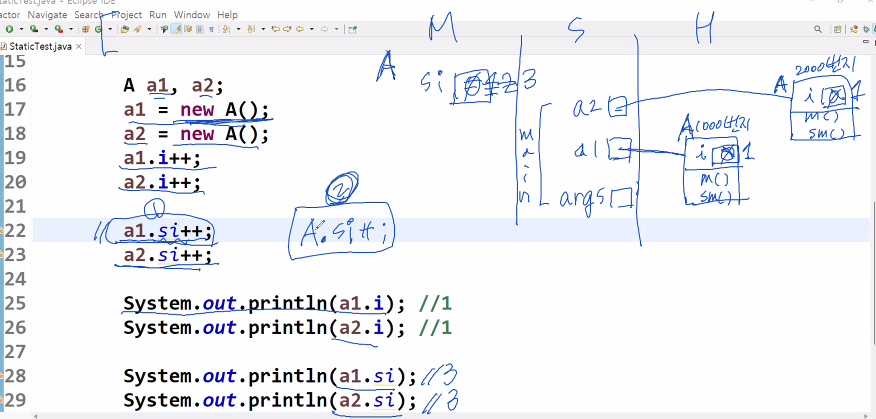The width and height of the screenshot is (876, 419).
Task: Run the program with the green Run button
Action: [x=9, y=29]
